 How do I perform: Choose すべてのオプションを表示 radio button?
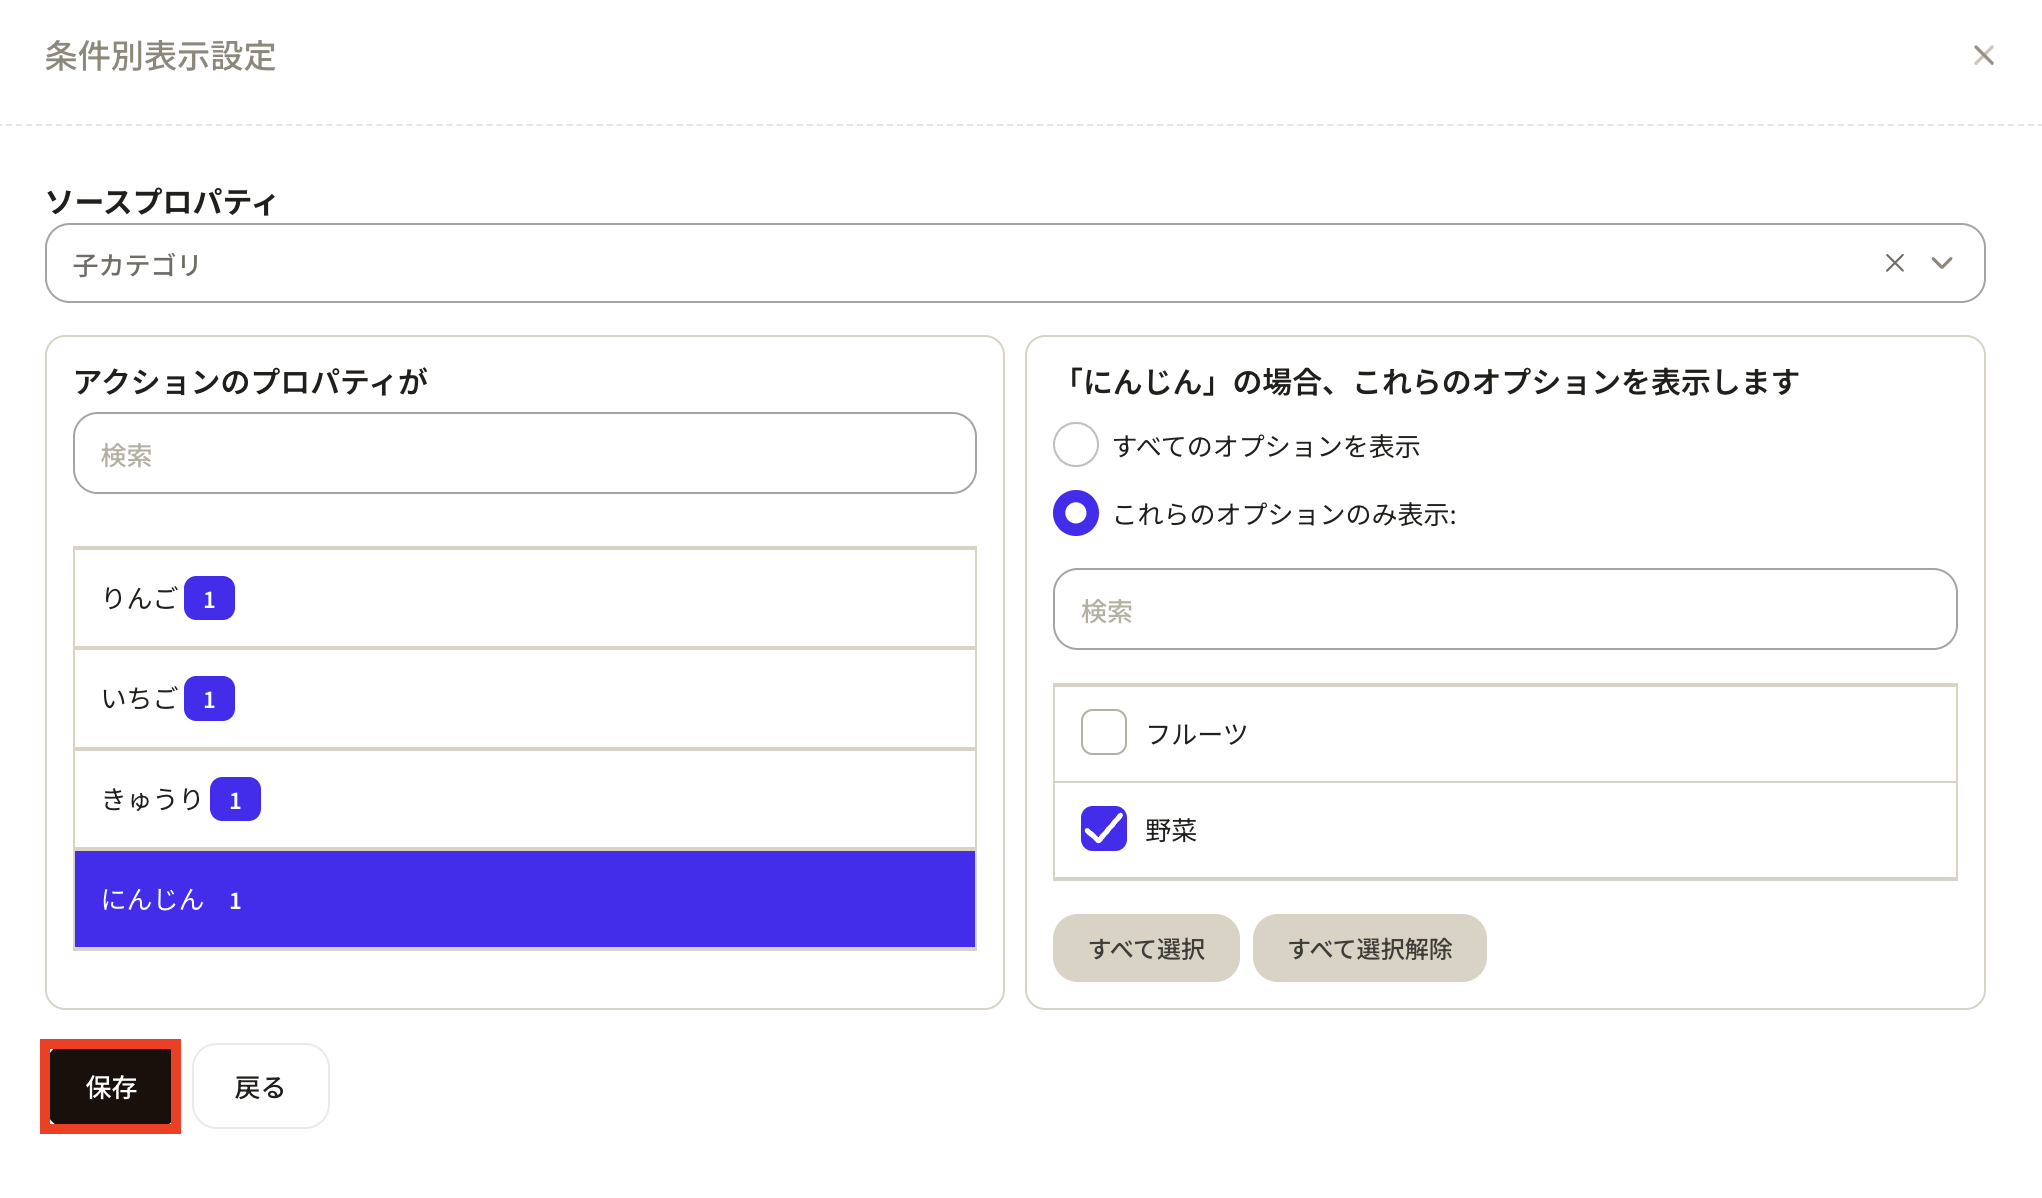(x=1076, y=445)
